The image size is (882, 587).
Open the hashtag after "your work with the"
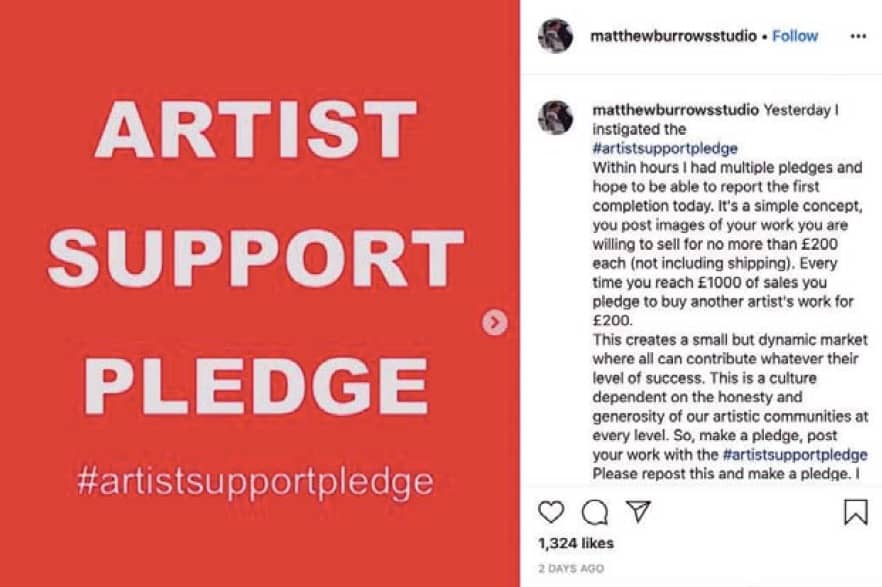point(795,453)
